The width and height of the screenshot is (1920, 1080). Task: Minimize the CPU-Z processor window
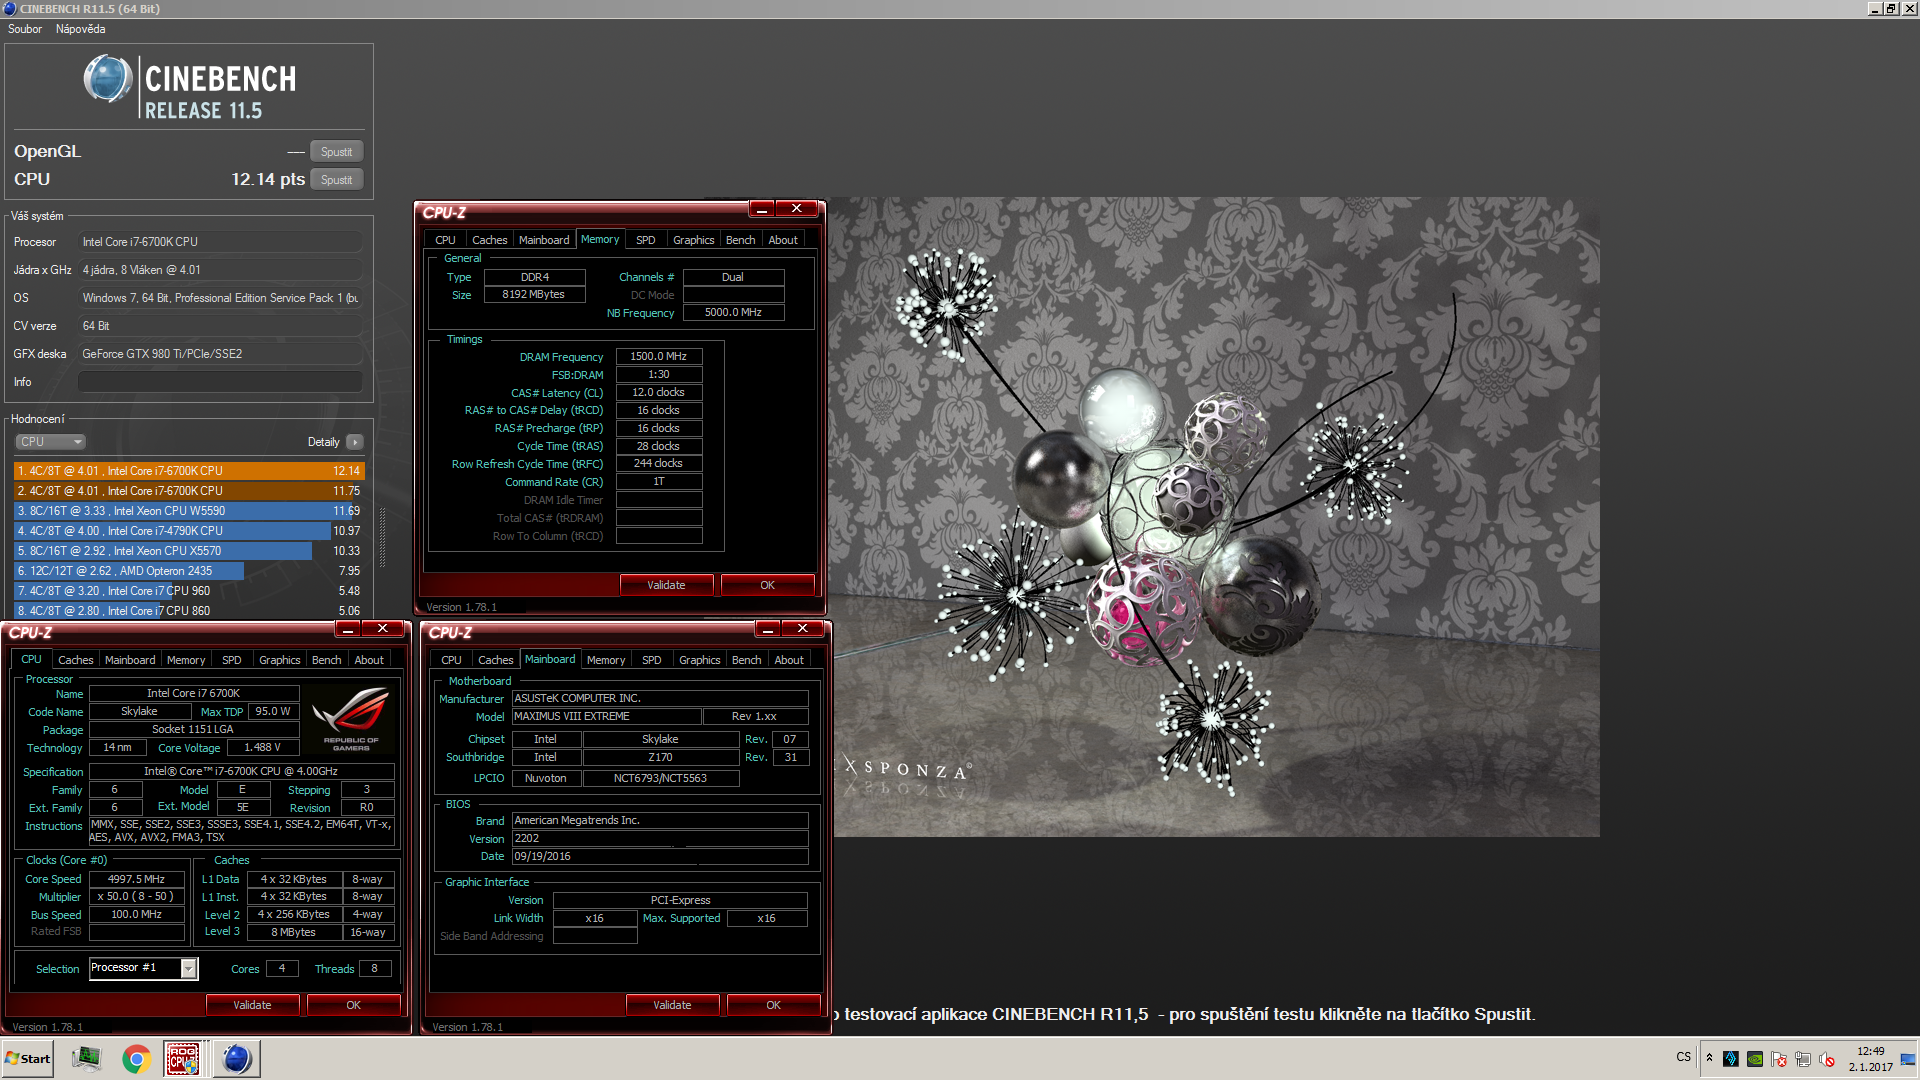[348, 629]
